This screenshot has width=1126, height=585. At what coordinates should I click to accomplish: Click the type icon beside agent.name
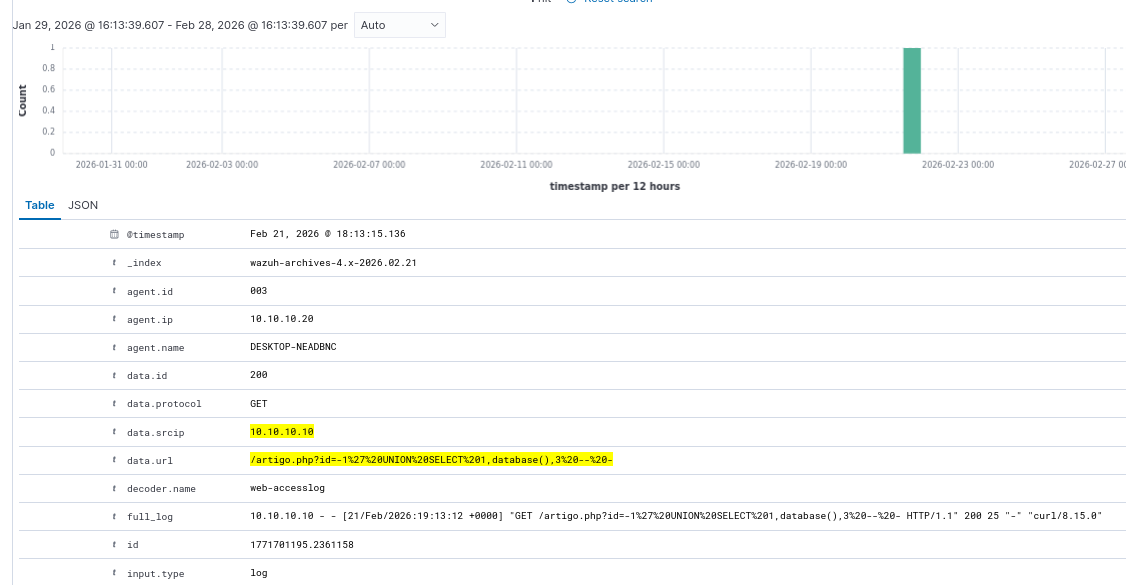pos(114,347)
